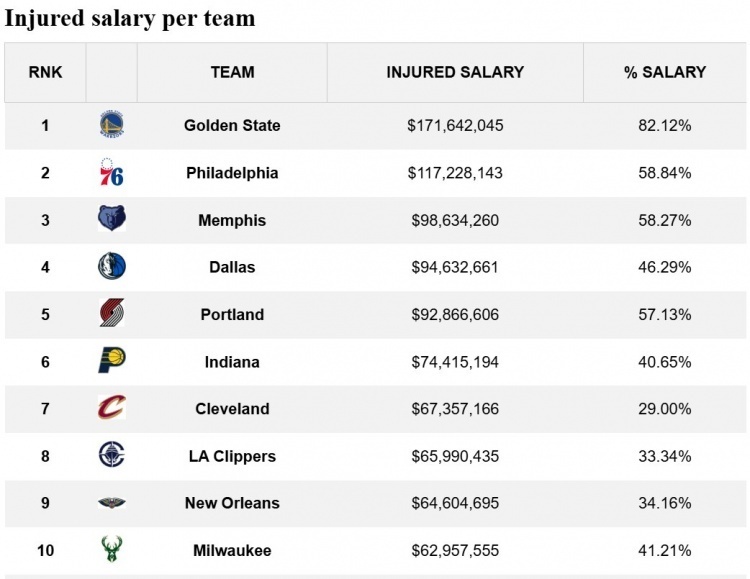Click Golden State's $171,642,045 injured salary
Image resolution: width=750 pixels, height=579 pixels.
pos(455,125)
